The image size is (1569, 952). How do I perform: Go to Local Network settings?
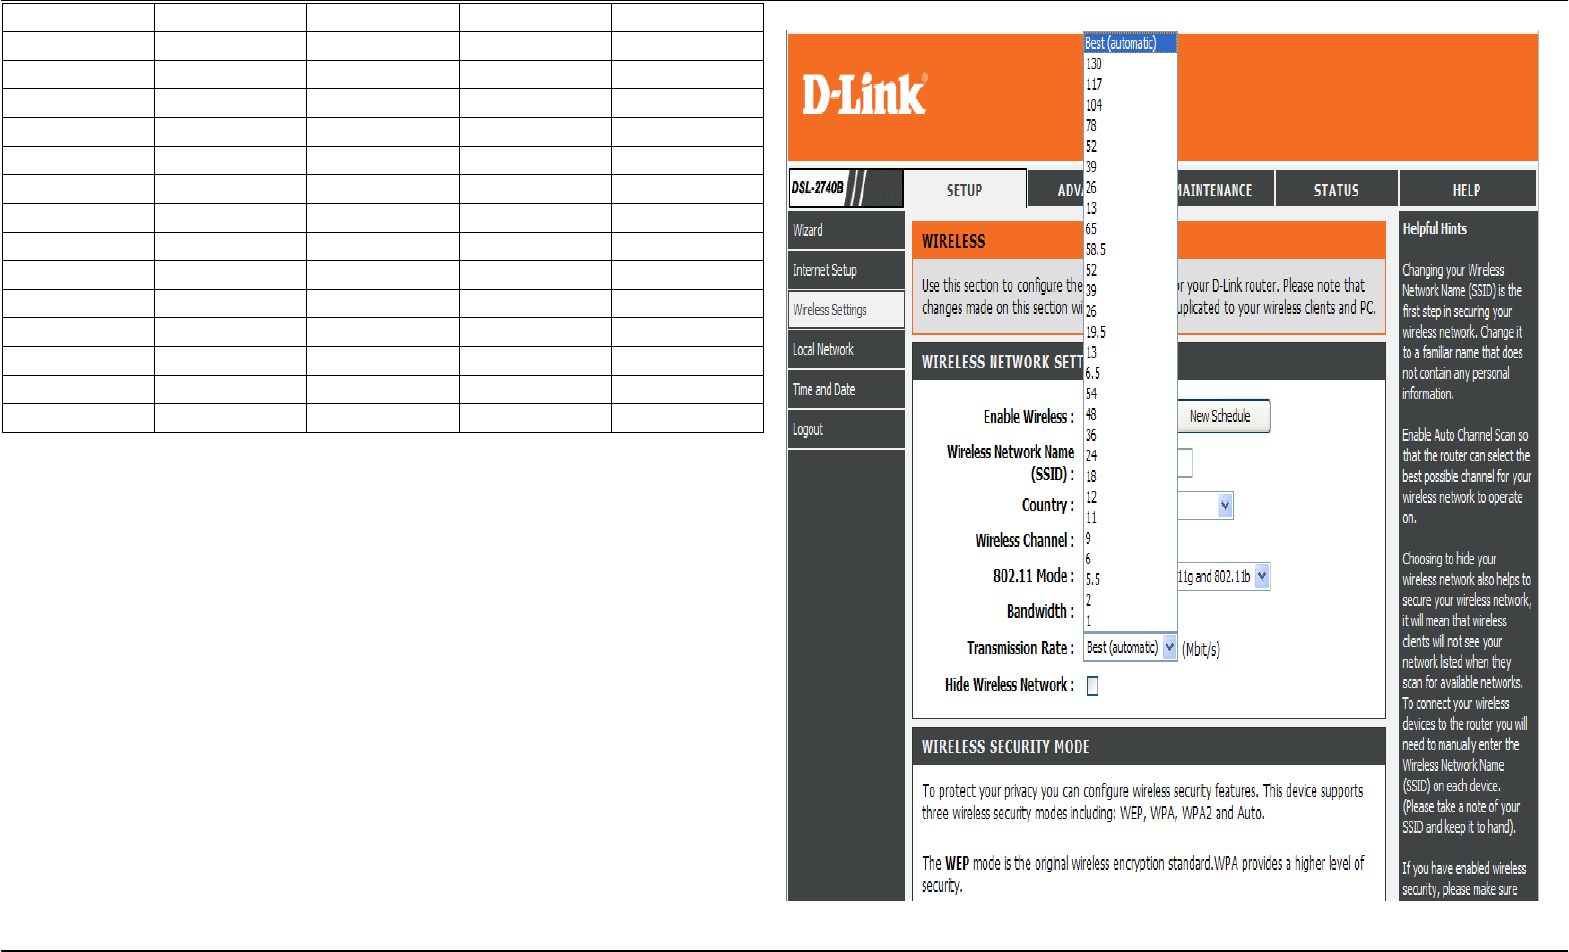(x=846, y=350)
